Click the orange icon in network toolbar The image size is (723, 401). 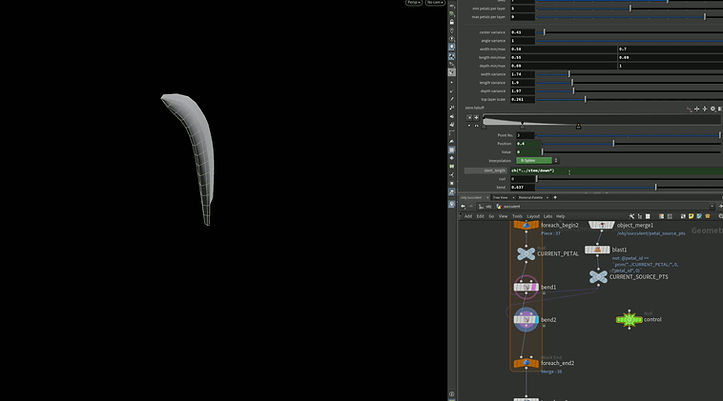[707, 216]
